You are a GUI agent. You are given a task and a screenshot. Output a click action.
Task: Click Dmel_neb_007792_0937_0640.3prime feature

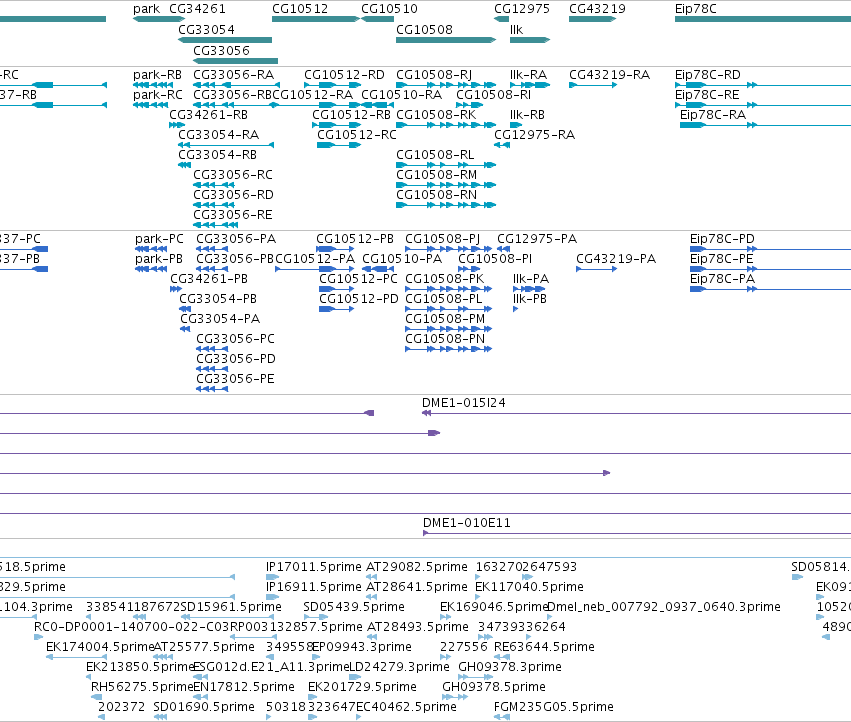click(x=664, y=607)
